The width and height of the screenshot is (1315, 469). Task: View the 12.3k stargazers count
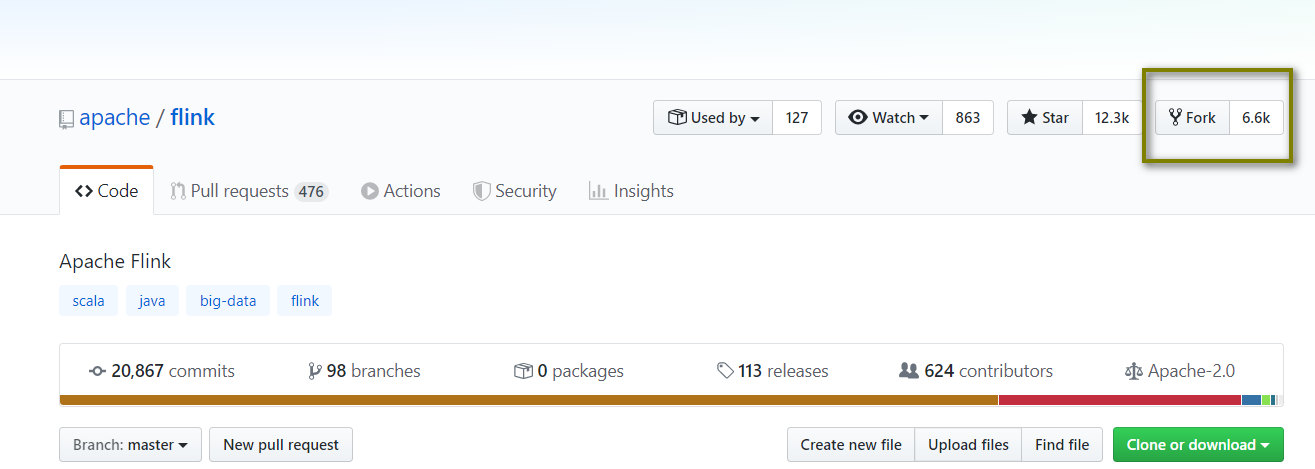[x=1112, y=118]
